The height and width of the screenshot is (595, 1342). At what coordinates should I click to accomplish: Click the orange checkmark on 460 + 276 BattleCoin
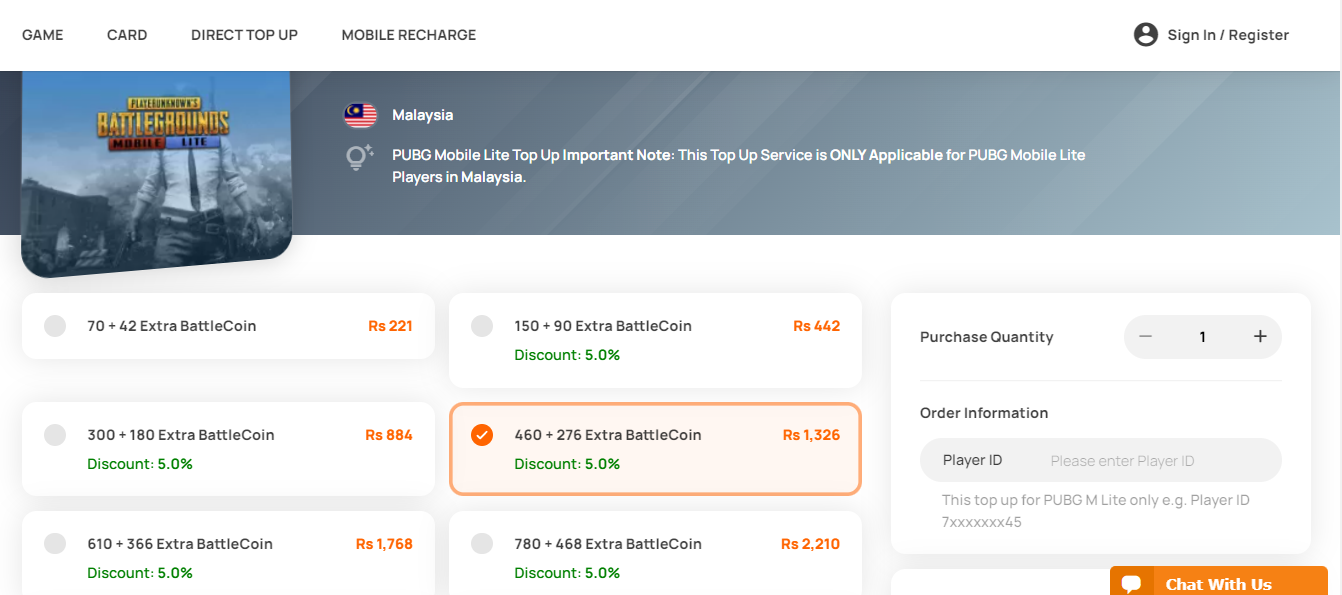click(x=482, y=435)
